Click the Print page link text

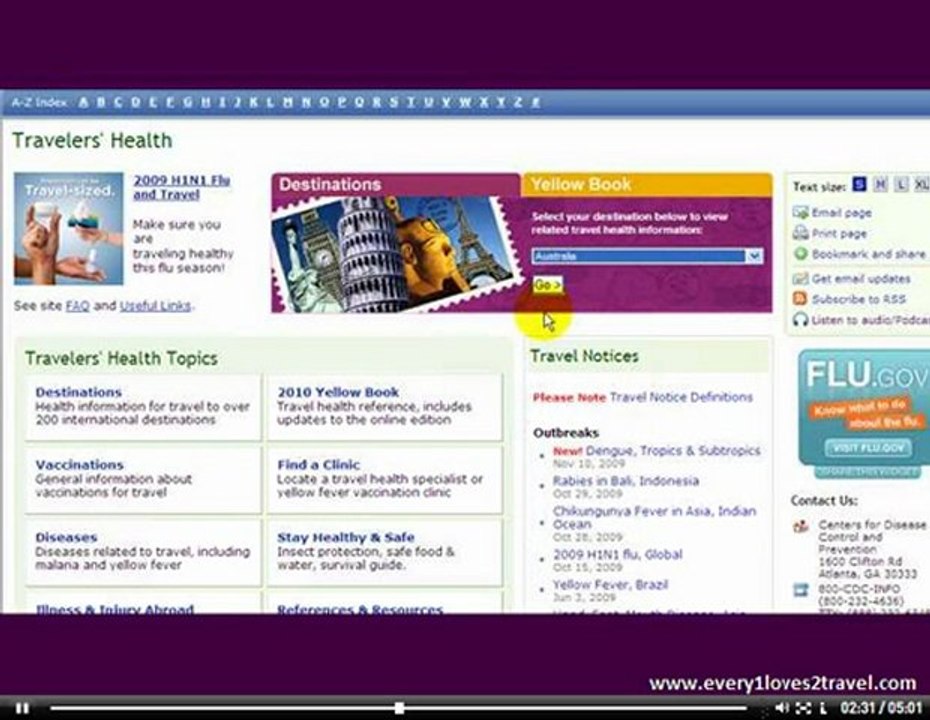click(x=839, y=234)
